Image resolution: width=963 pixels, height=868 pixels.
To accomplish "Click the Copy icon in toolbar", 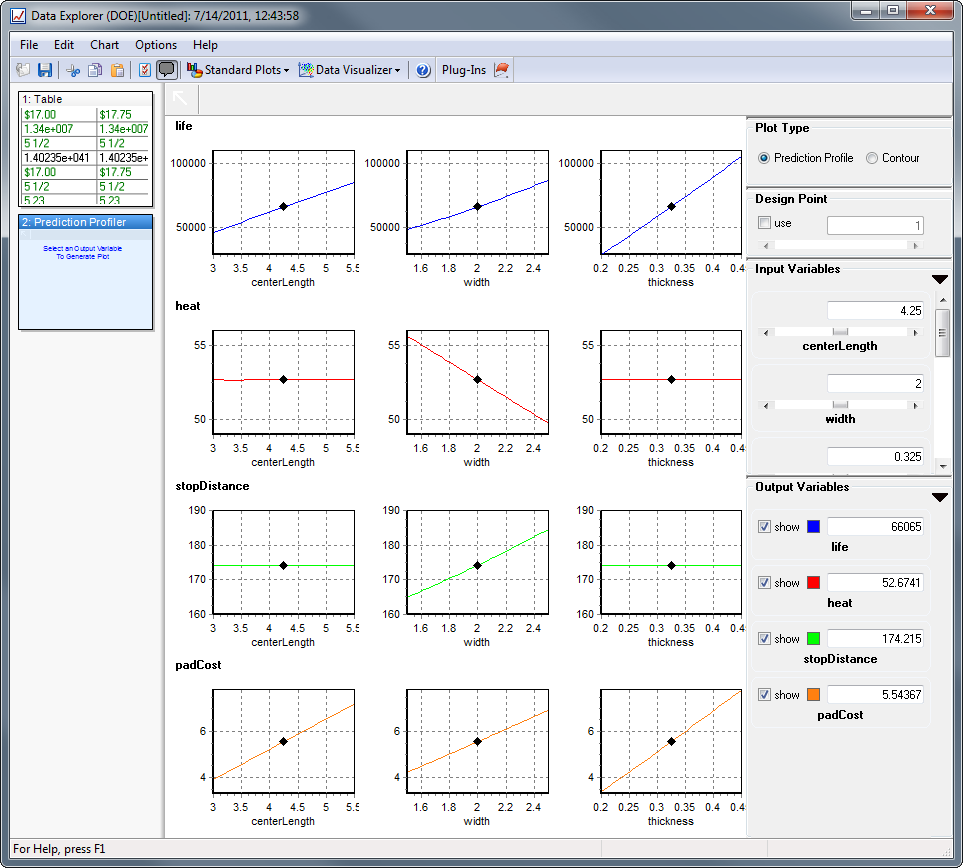I will coord(95,70).
